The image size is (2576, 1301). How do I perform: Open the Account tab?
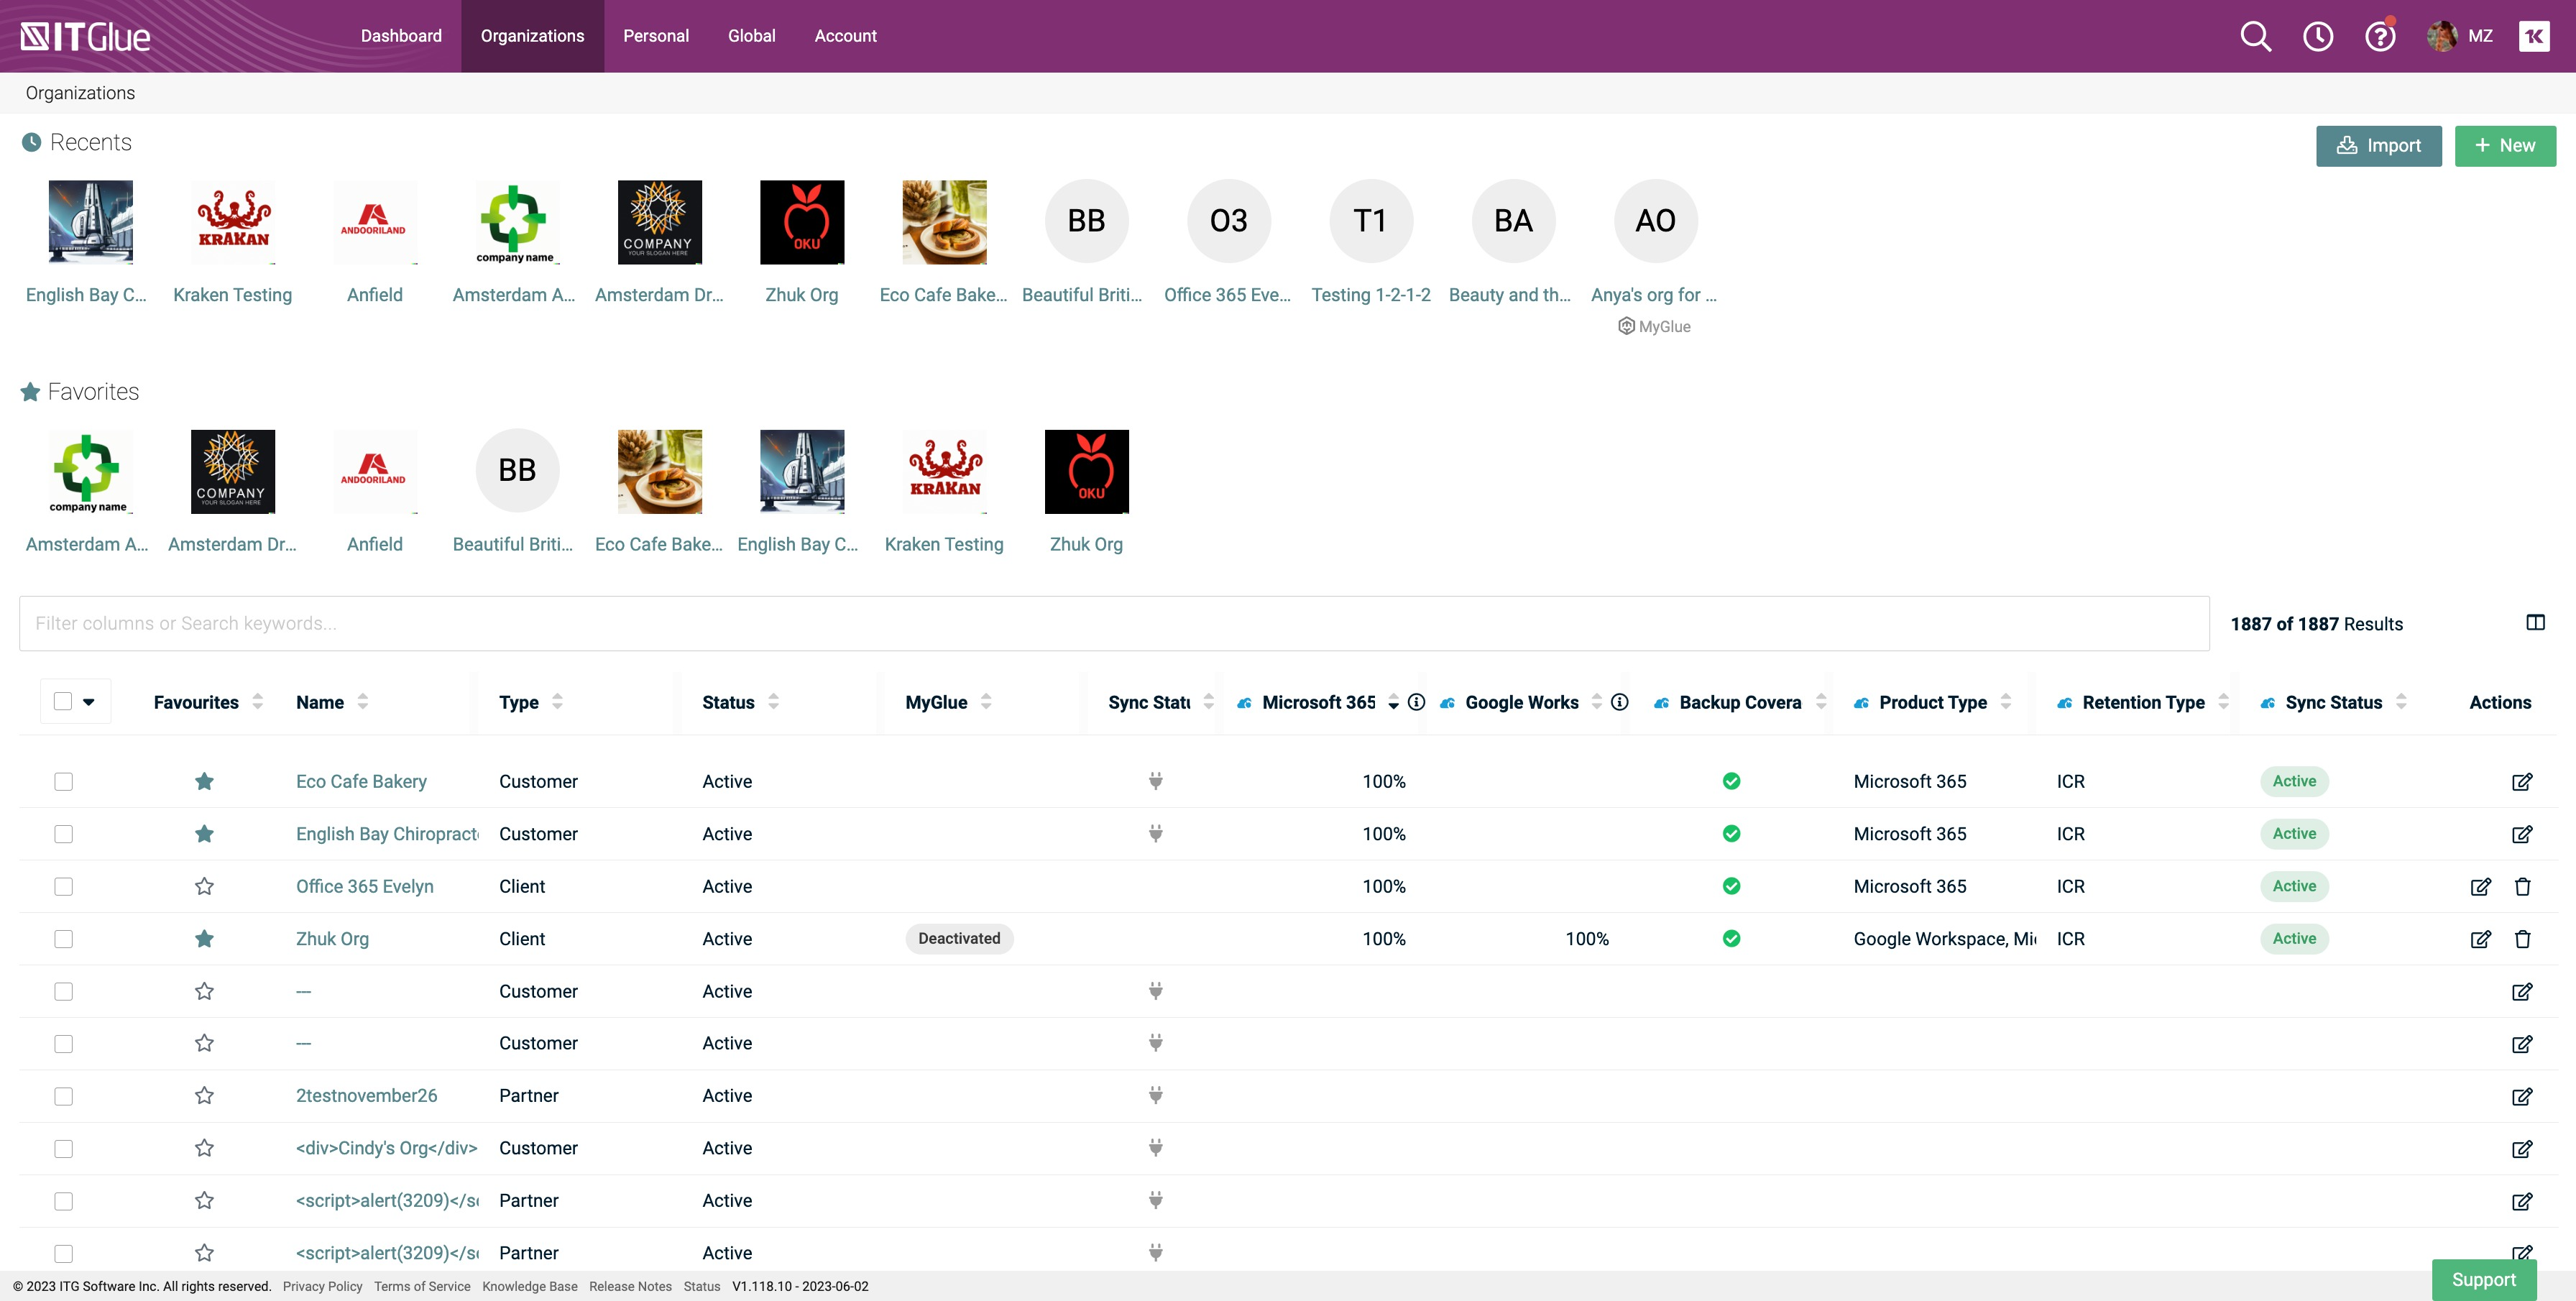pyautogui.click(x=845, y=36)
